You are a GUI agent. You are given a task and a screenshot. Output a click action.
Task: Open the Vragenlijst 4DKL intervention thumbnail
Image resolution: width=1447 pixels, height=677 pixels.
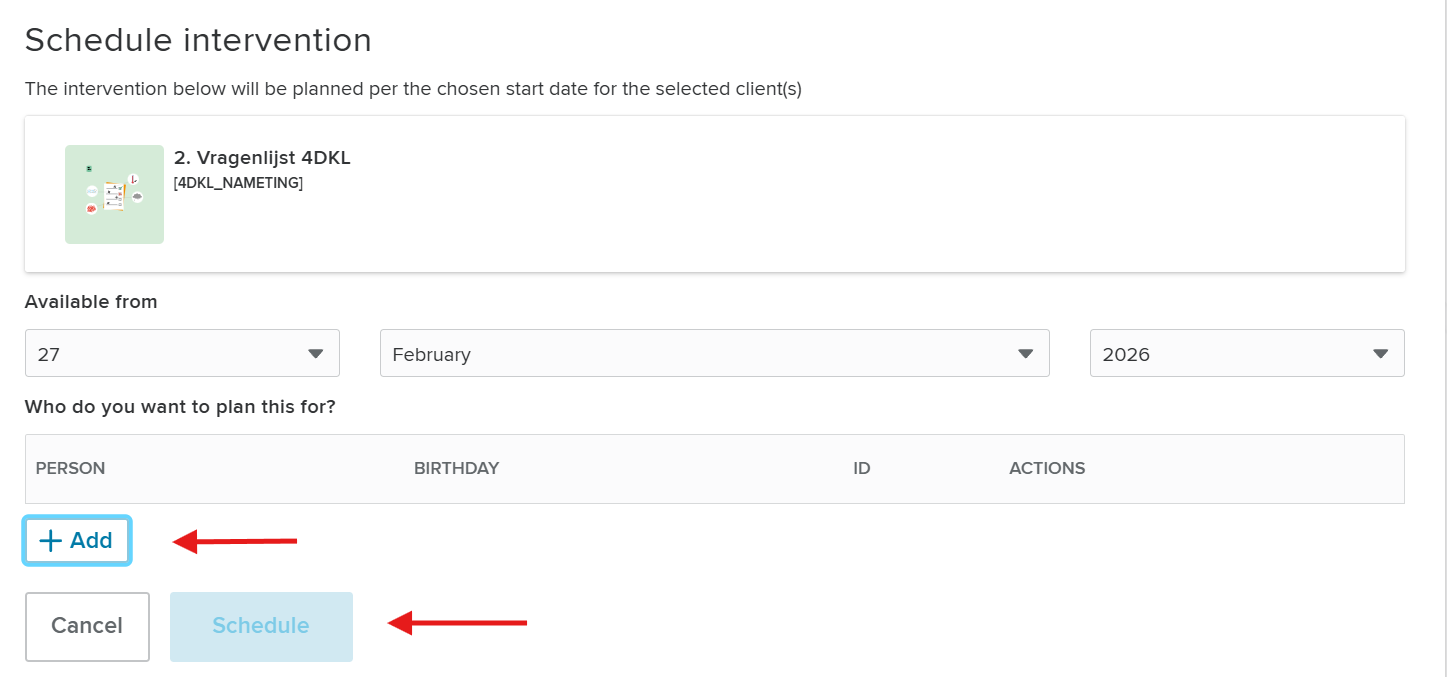click(114, 194)
